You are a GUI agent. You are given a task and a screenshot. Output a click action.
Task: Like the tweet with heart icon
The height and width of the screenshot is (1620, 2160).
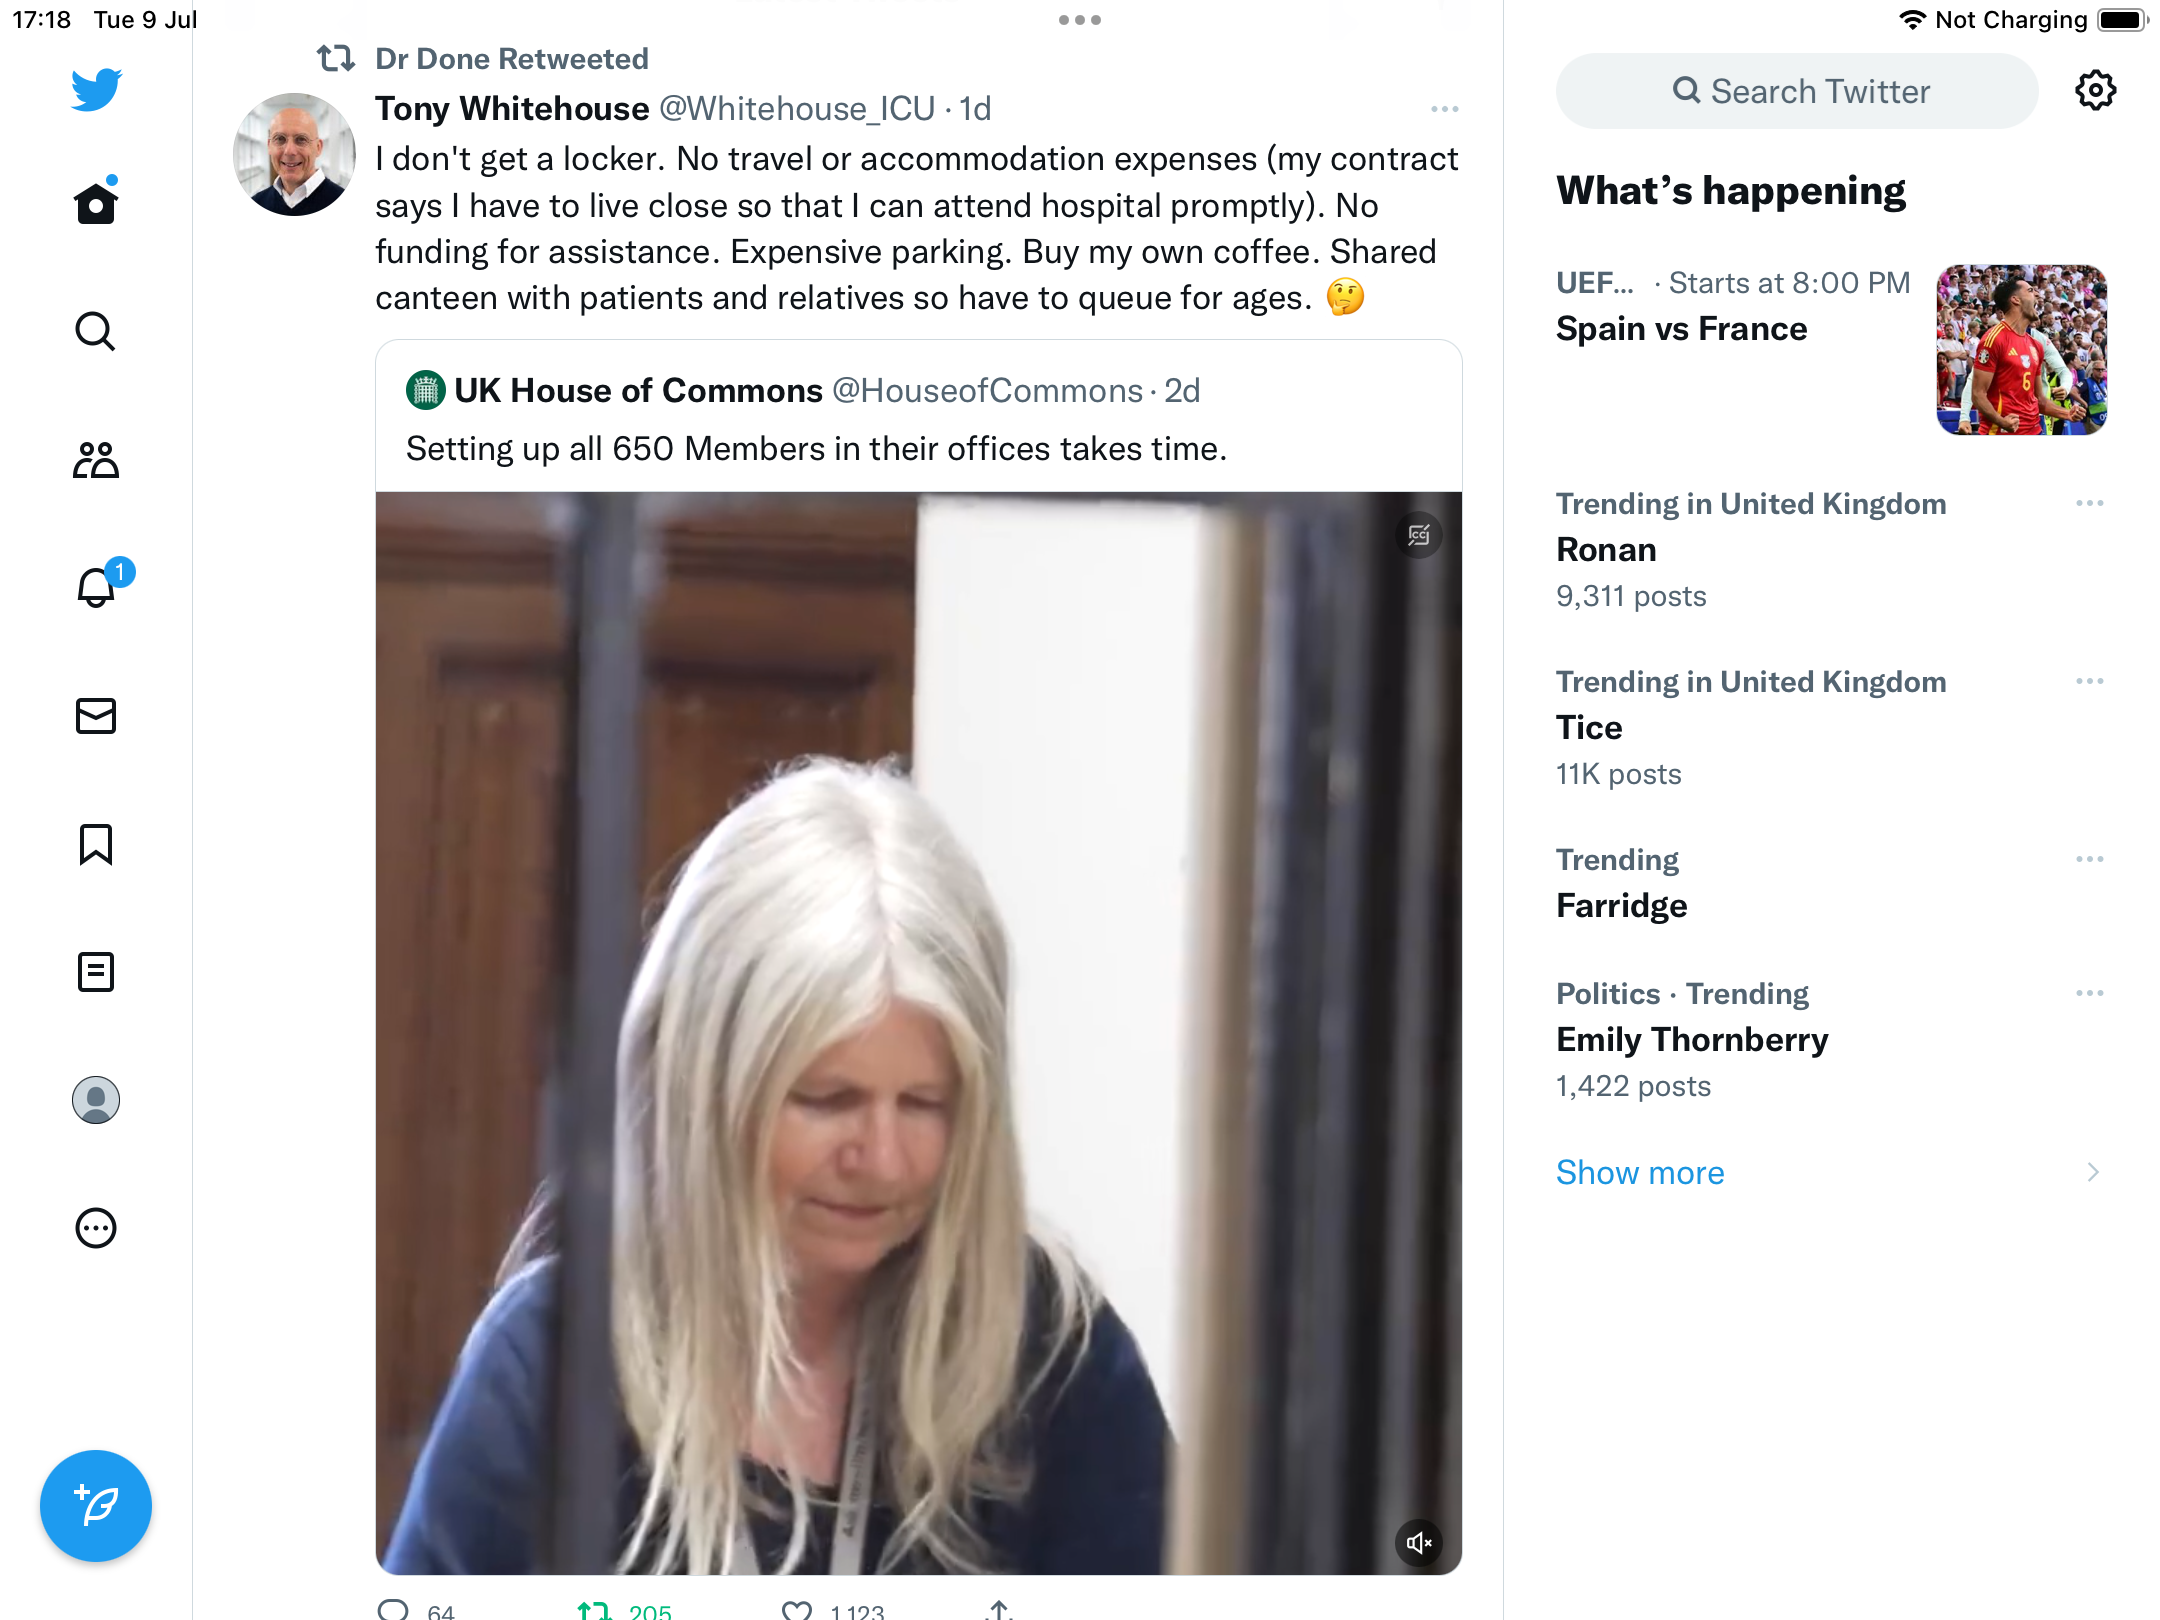tap(797, 1610)
